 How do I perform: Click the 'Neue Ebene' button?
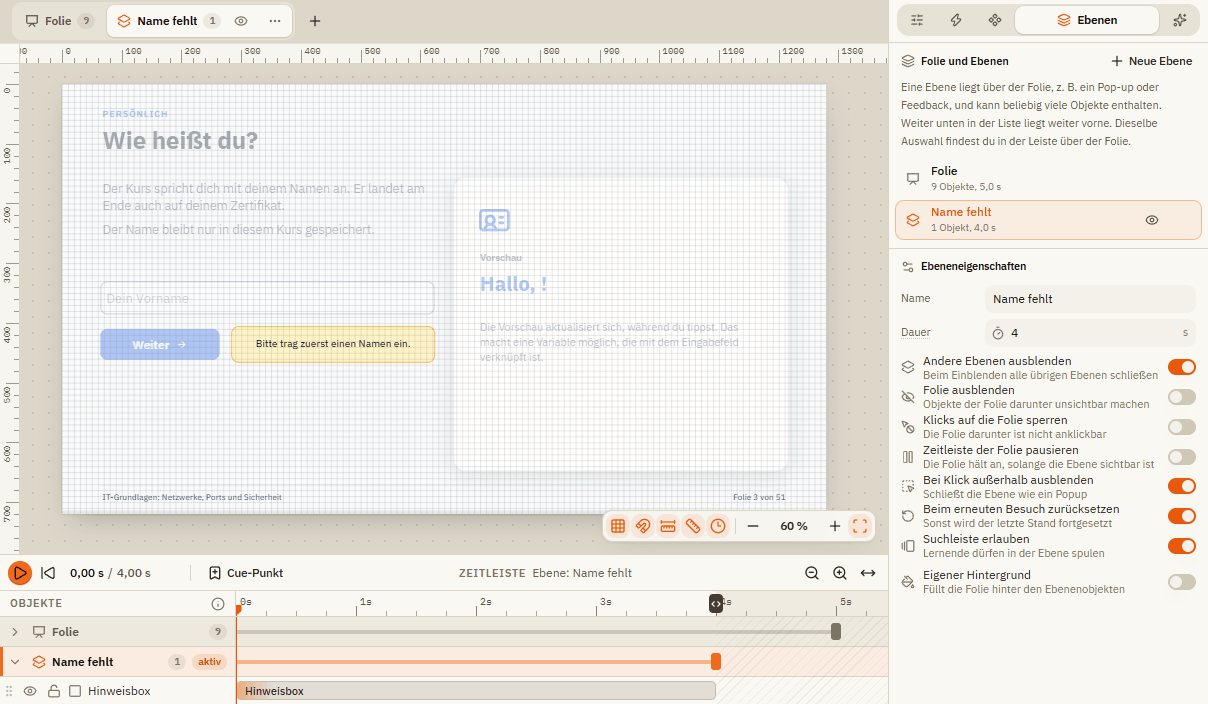point(1152,61)
